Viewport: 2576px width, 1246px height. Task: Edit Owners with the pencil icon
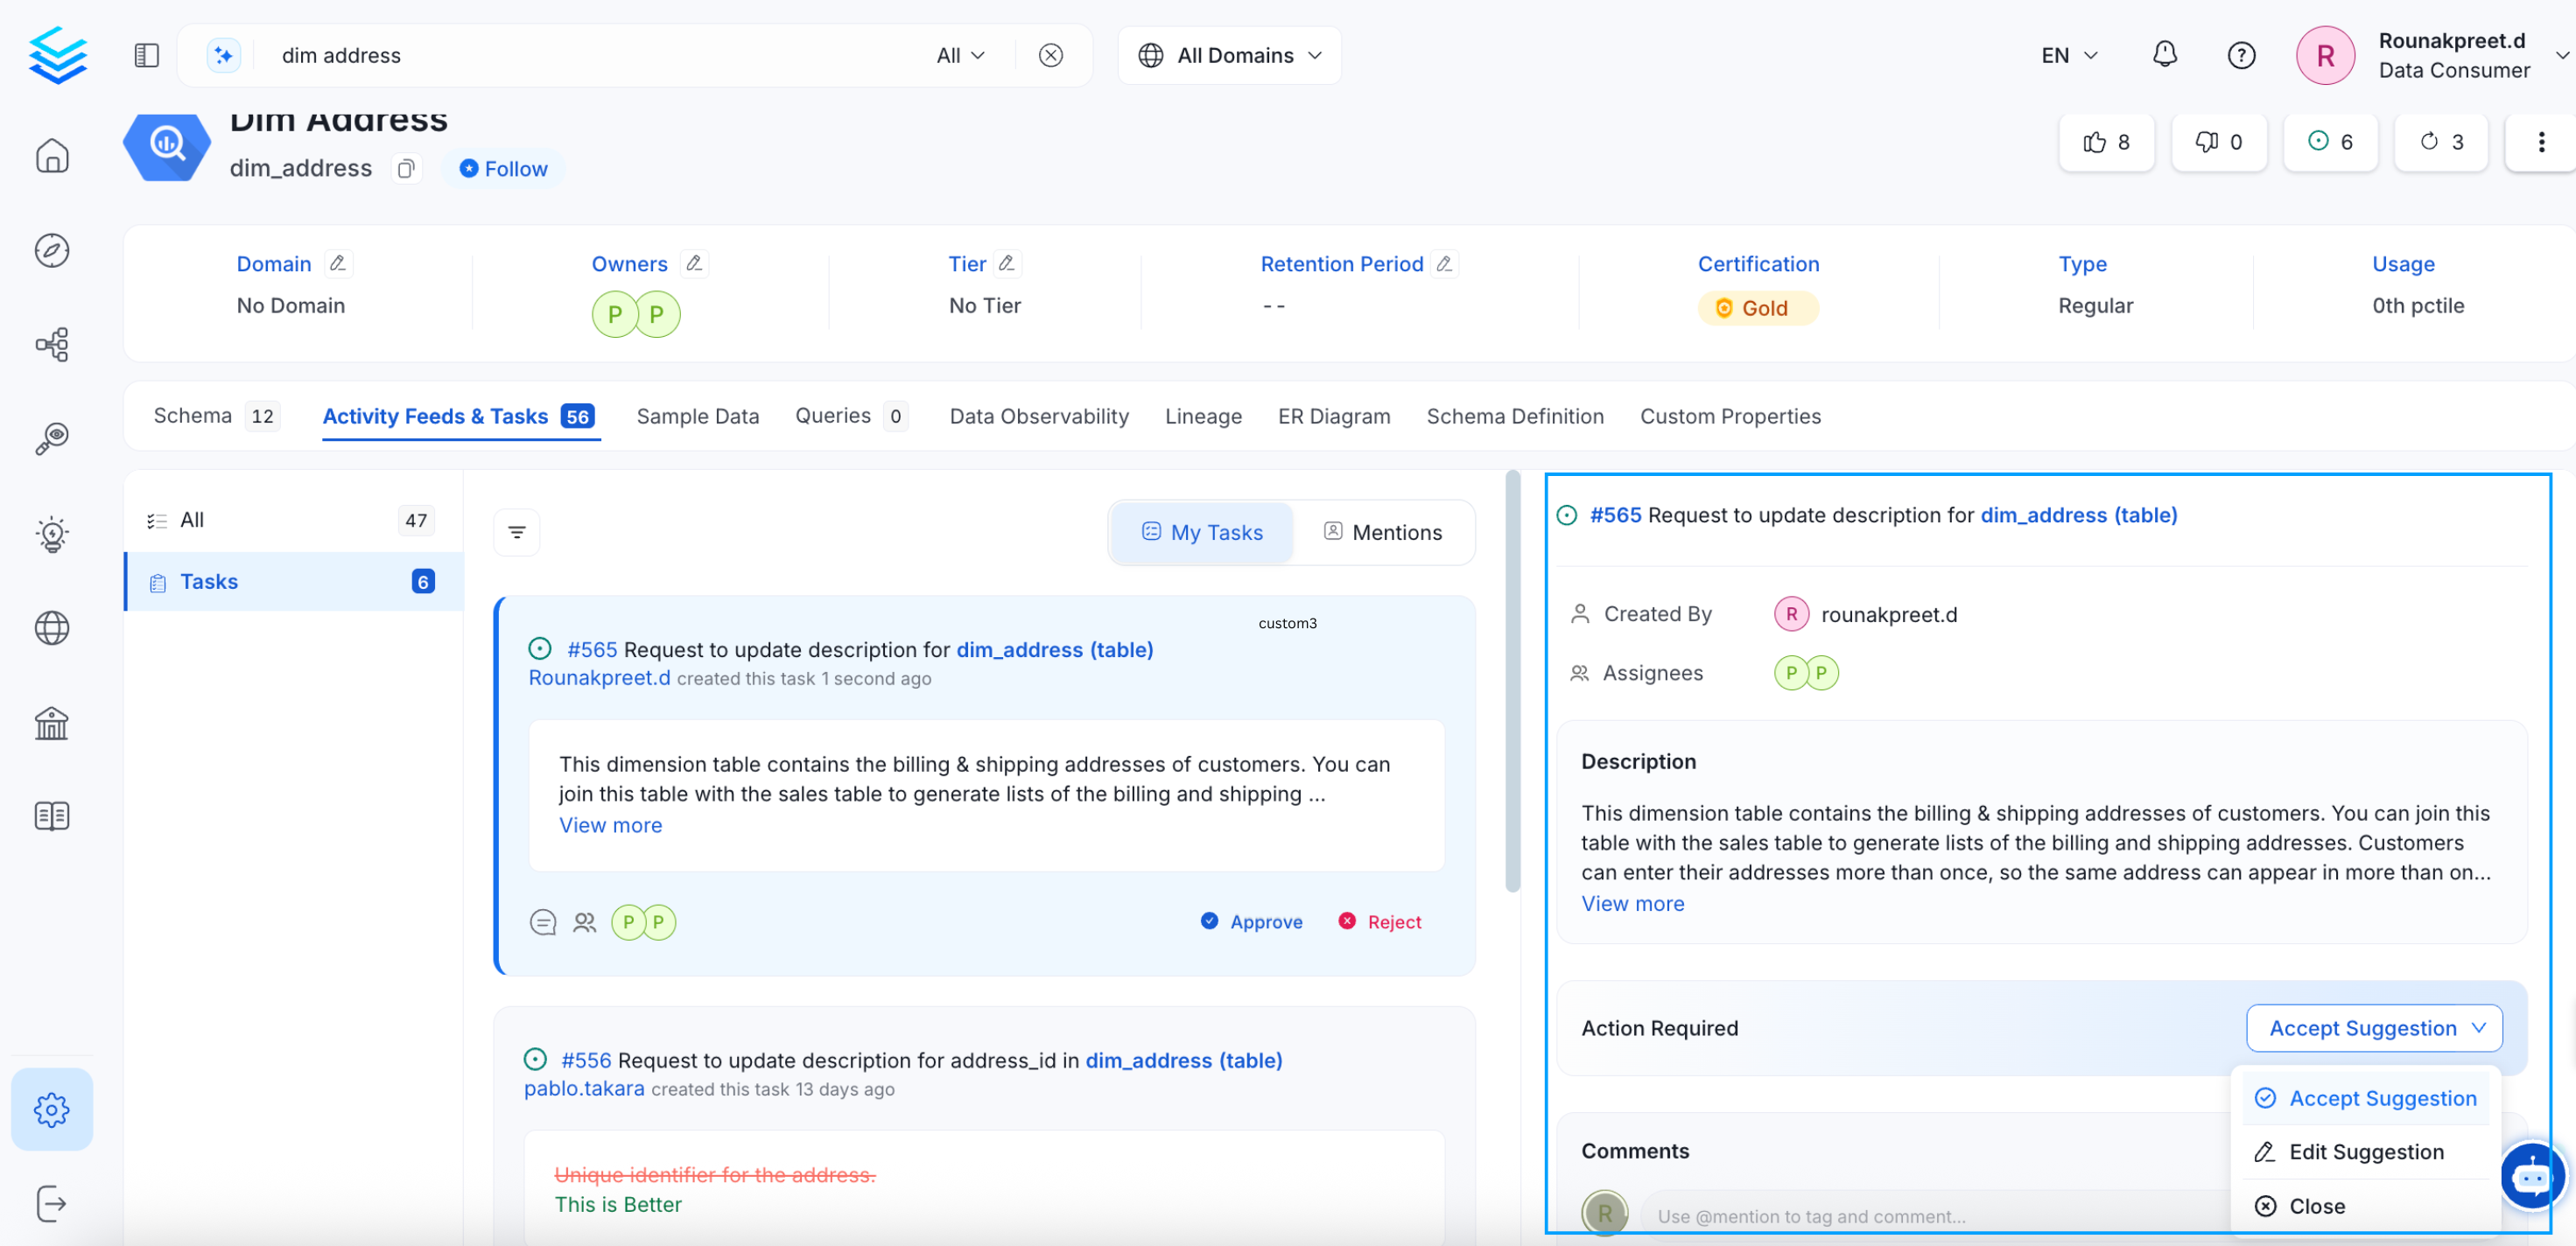pyautogui.click(x=694, y=263)
